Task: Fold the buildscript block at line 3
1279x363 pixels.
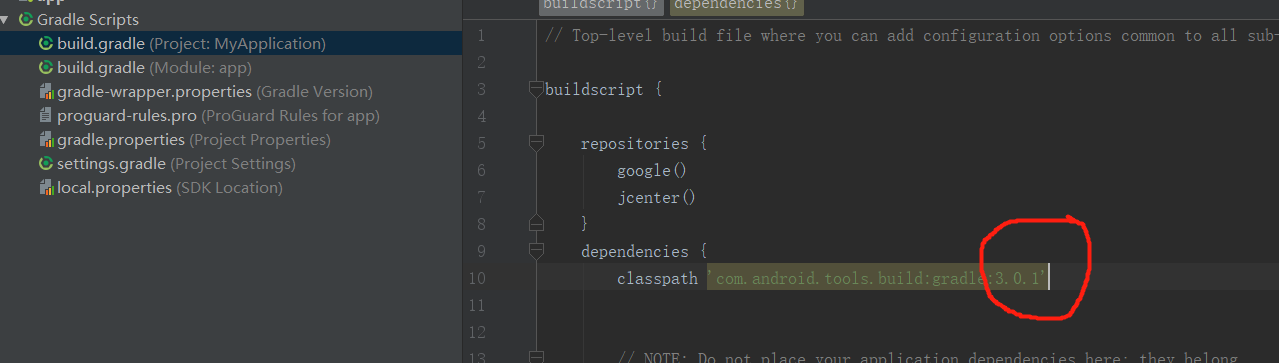Action: point(536,90)
